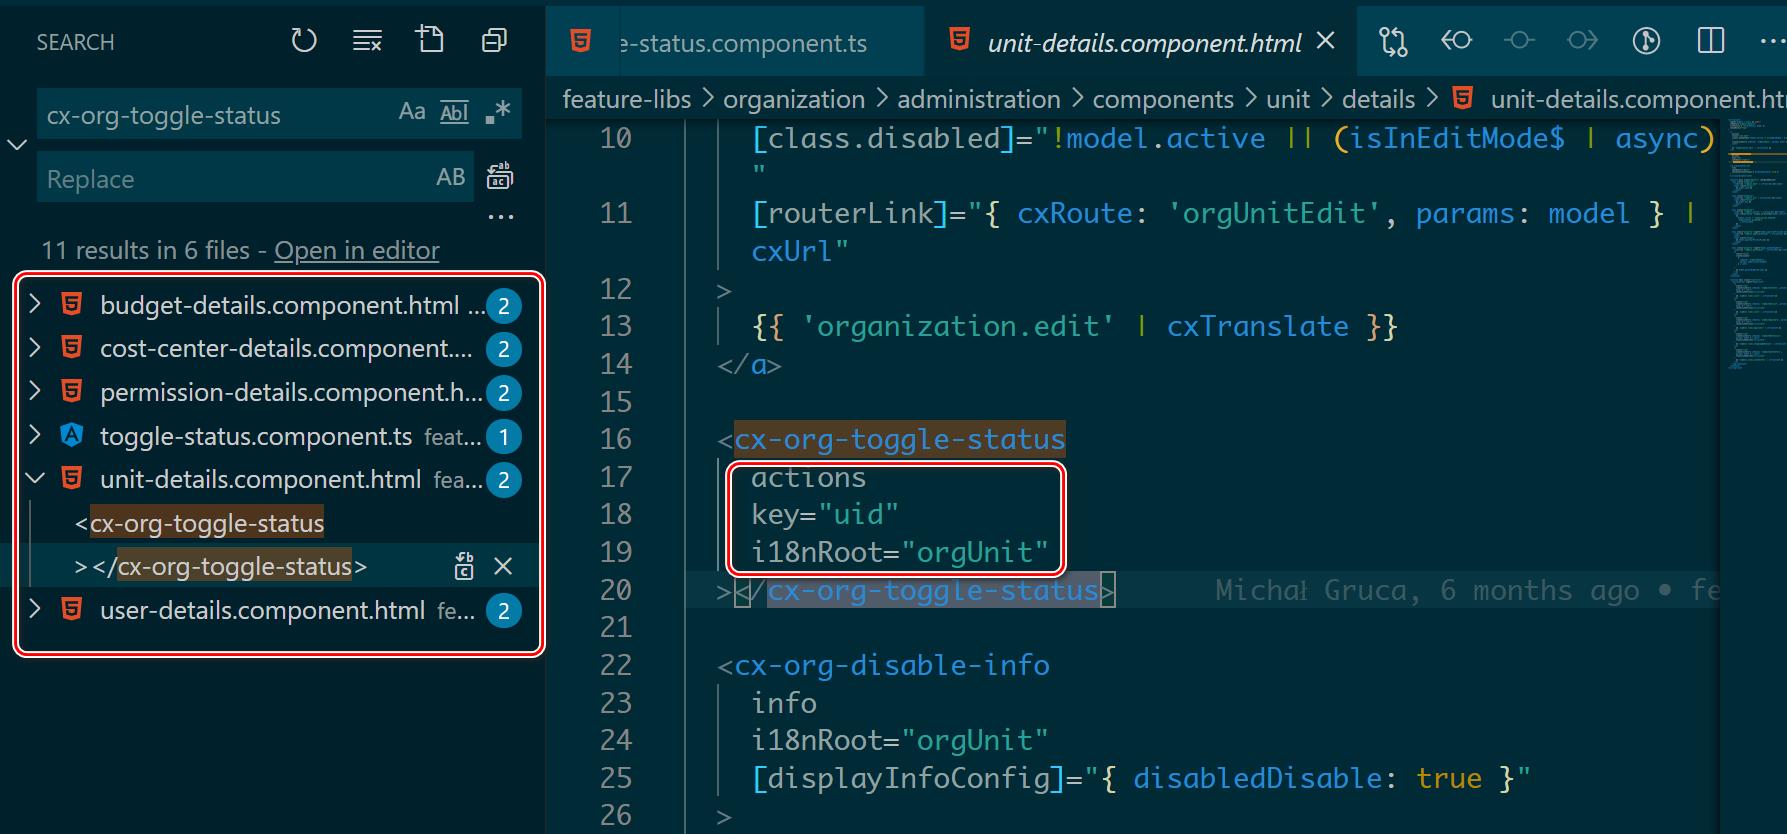Open file history git icon
This screenshot has width=1787, height=834.
[x=1646, y=41]
